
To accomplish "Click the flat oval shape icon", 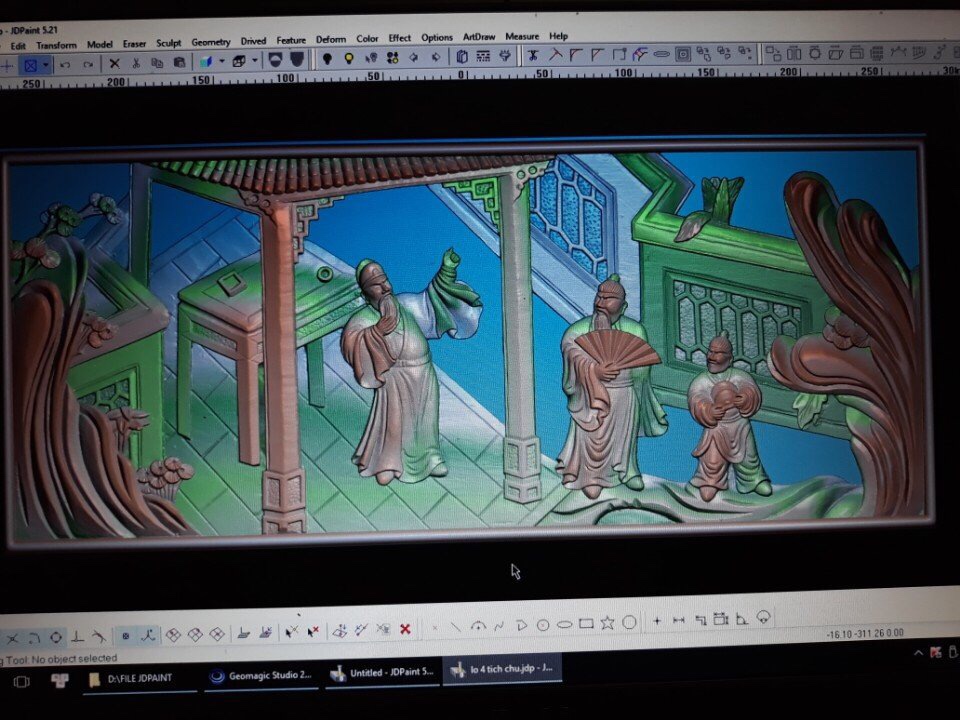I will point(661,54).
